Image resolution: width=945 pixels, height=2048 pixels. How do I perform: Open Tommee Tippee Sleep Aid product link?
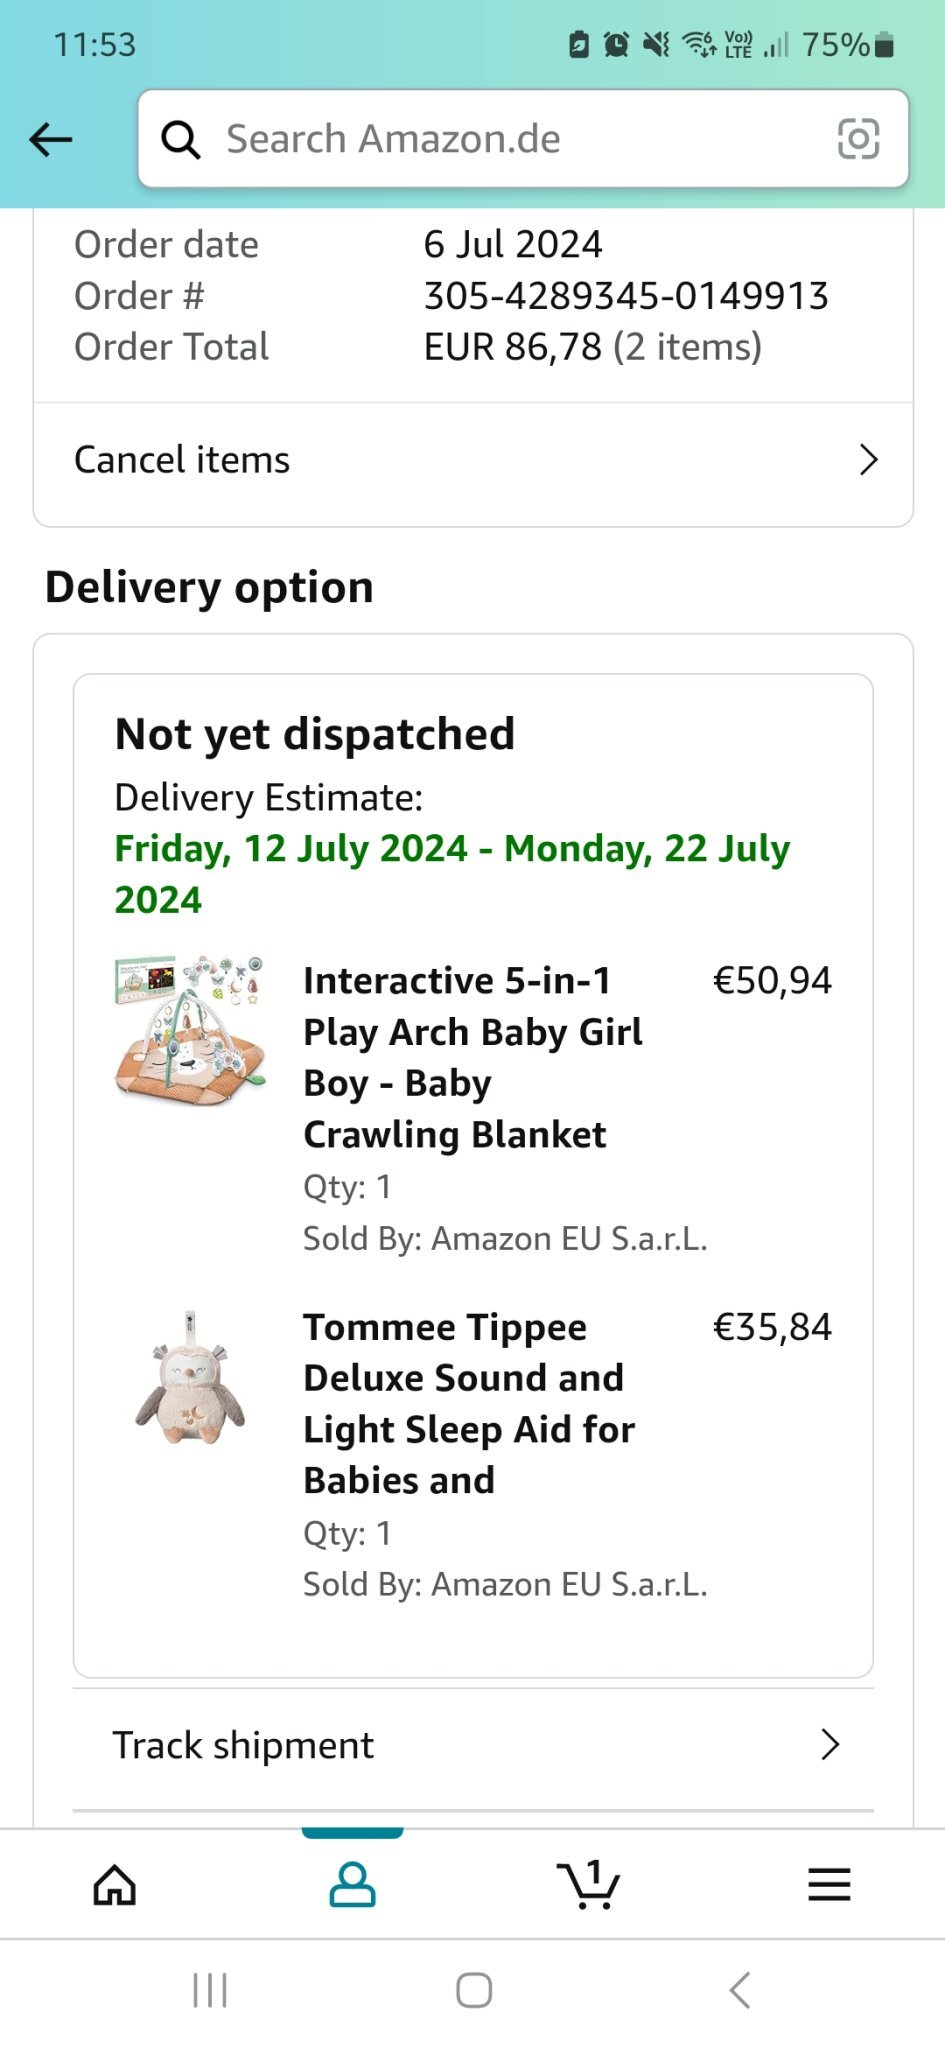point(468,1403)
